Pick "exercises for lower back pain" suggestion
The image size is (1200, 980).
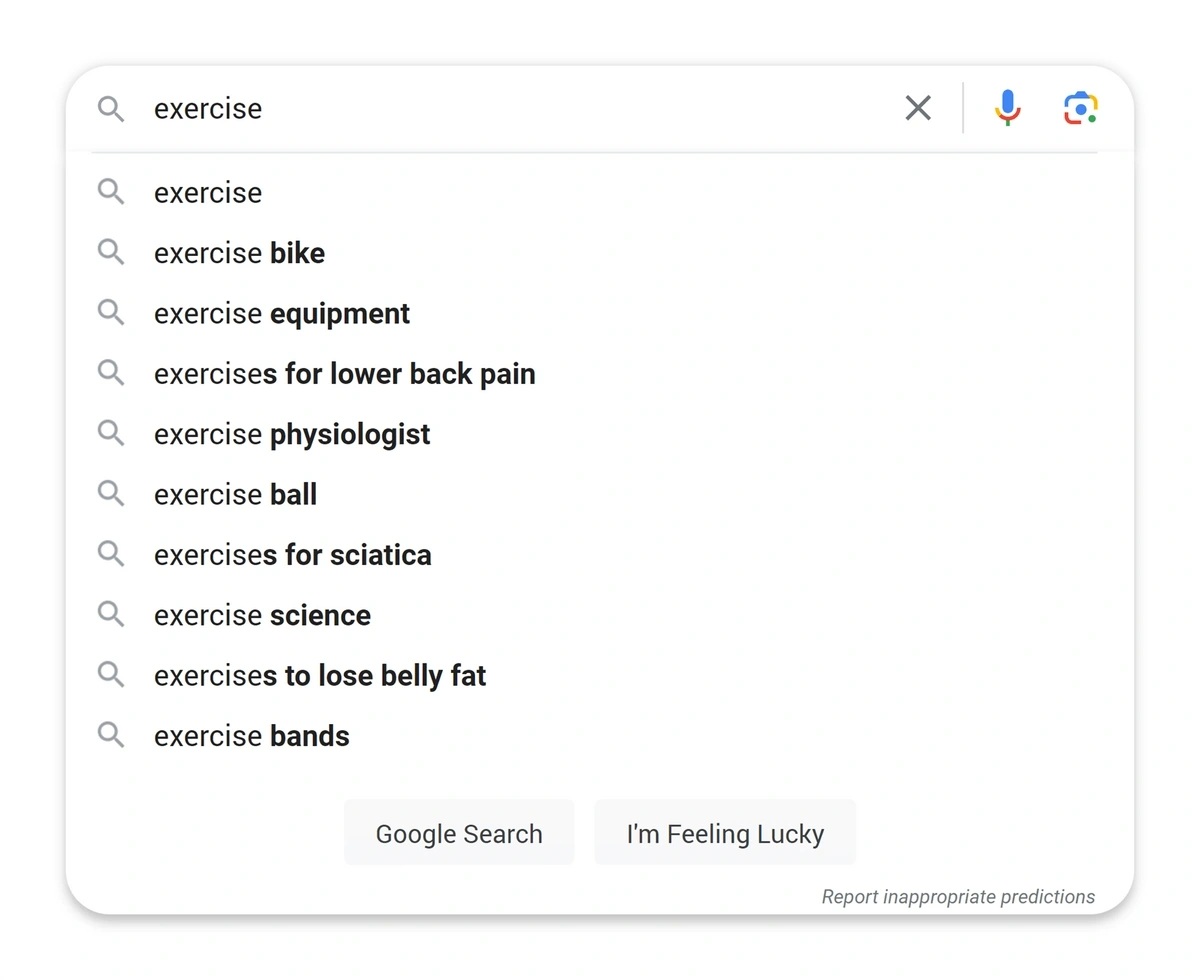(344, 374)
